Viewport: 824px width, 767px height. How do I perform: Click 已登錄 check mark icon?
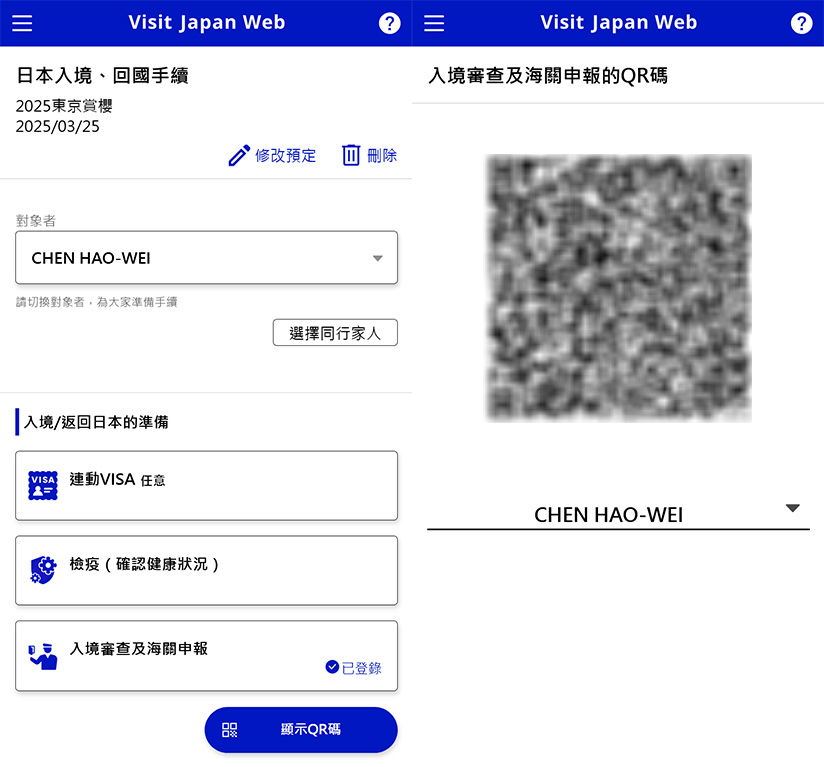click(332, 667)
